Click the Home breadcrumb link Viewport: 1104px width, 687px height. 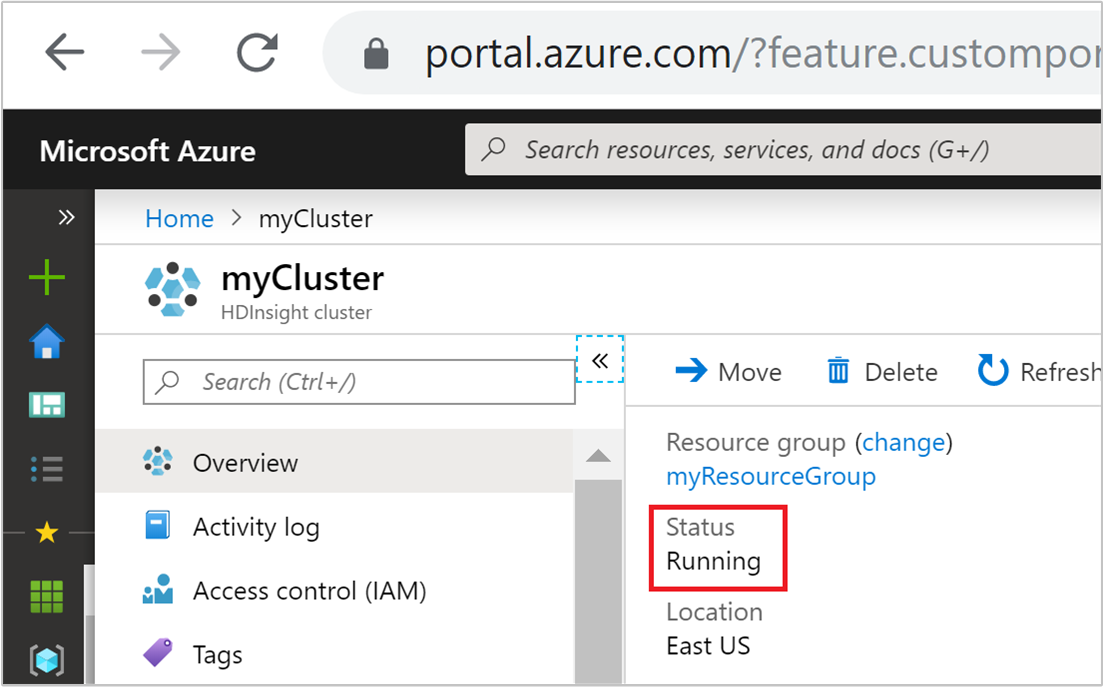pyautogui.click(x=179, y=219)
